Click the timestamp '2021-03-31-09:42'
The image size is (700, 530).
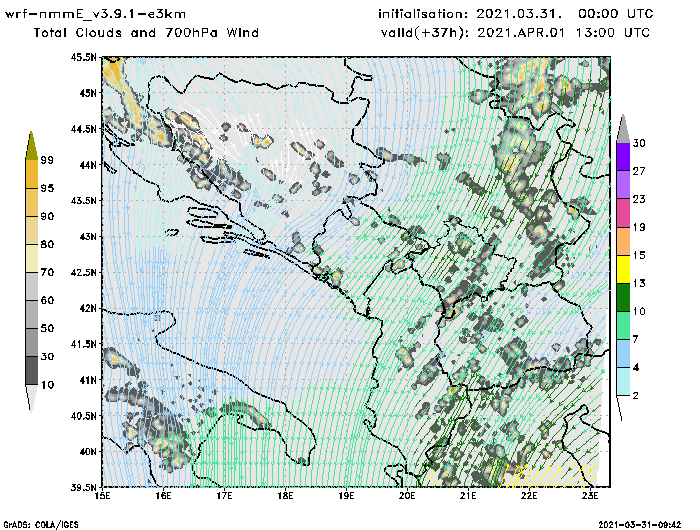click(640, 525)
